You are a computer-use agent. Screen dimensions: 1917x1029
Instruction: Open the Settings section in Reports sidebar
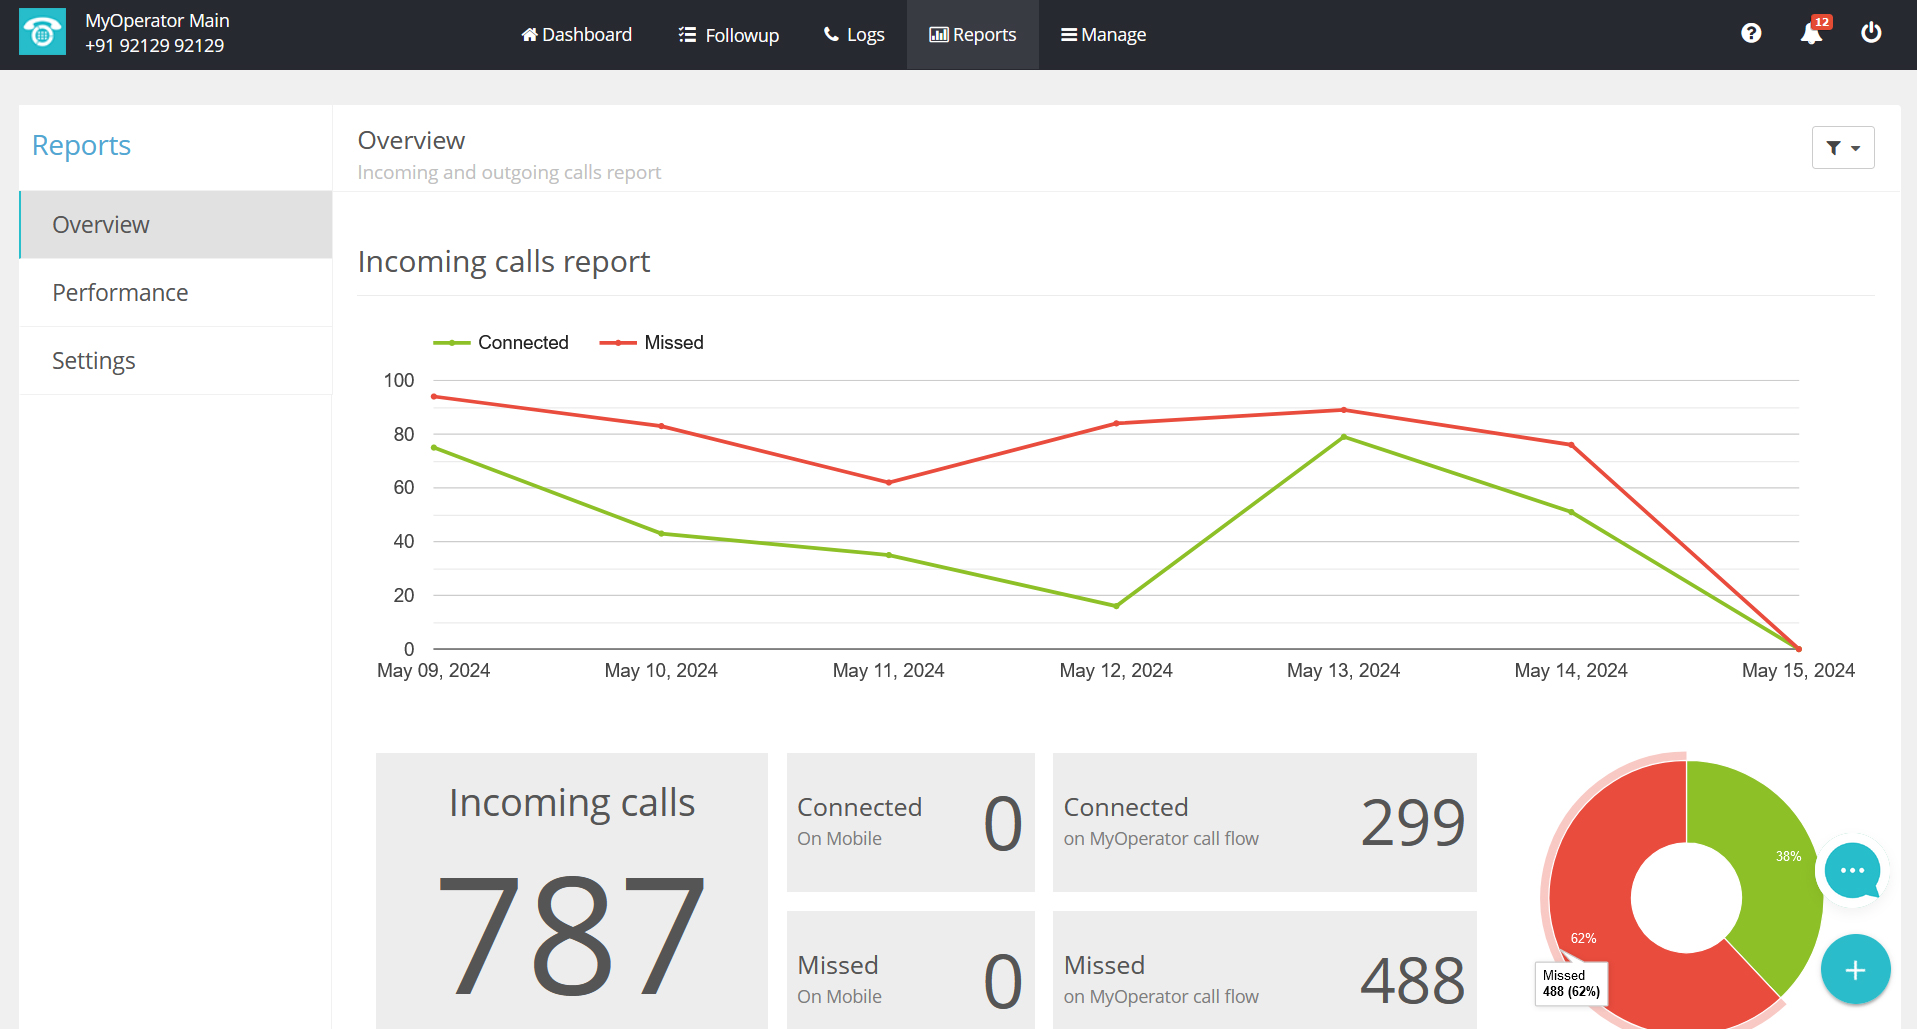(93, 360)
